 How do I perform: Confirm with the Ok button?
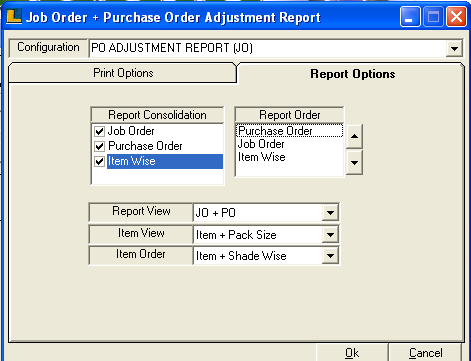pyautogui.click(x=352, y=353)
